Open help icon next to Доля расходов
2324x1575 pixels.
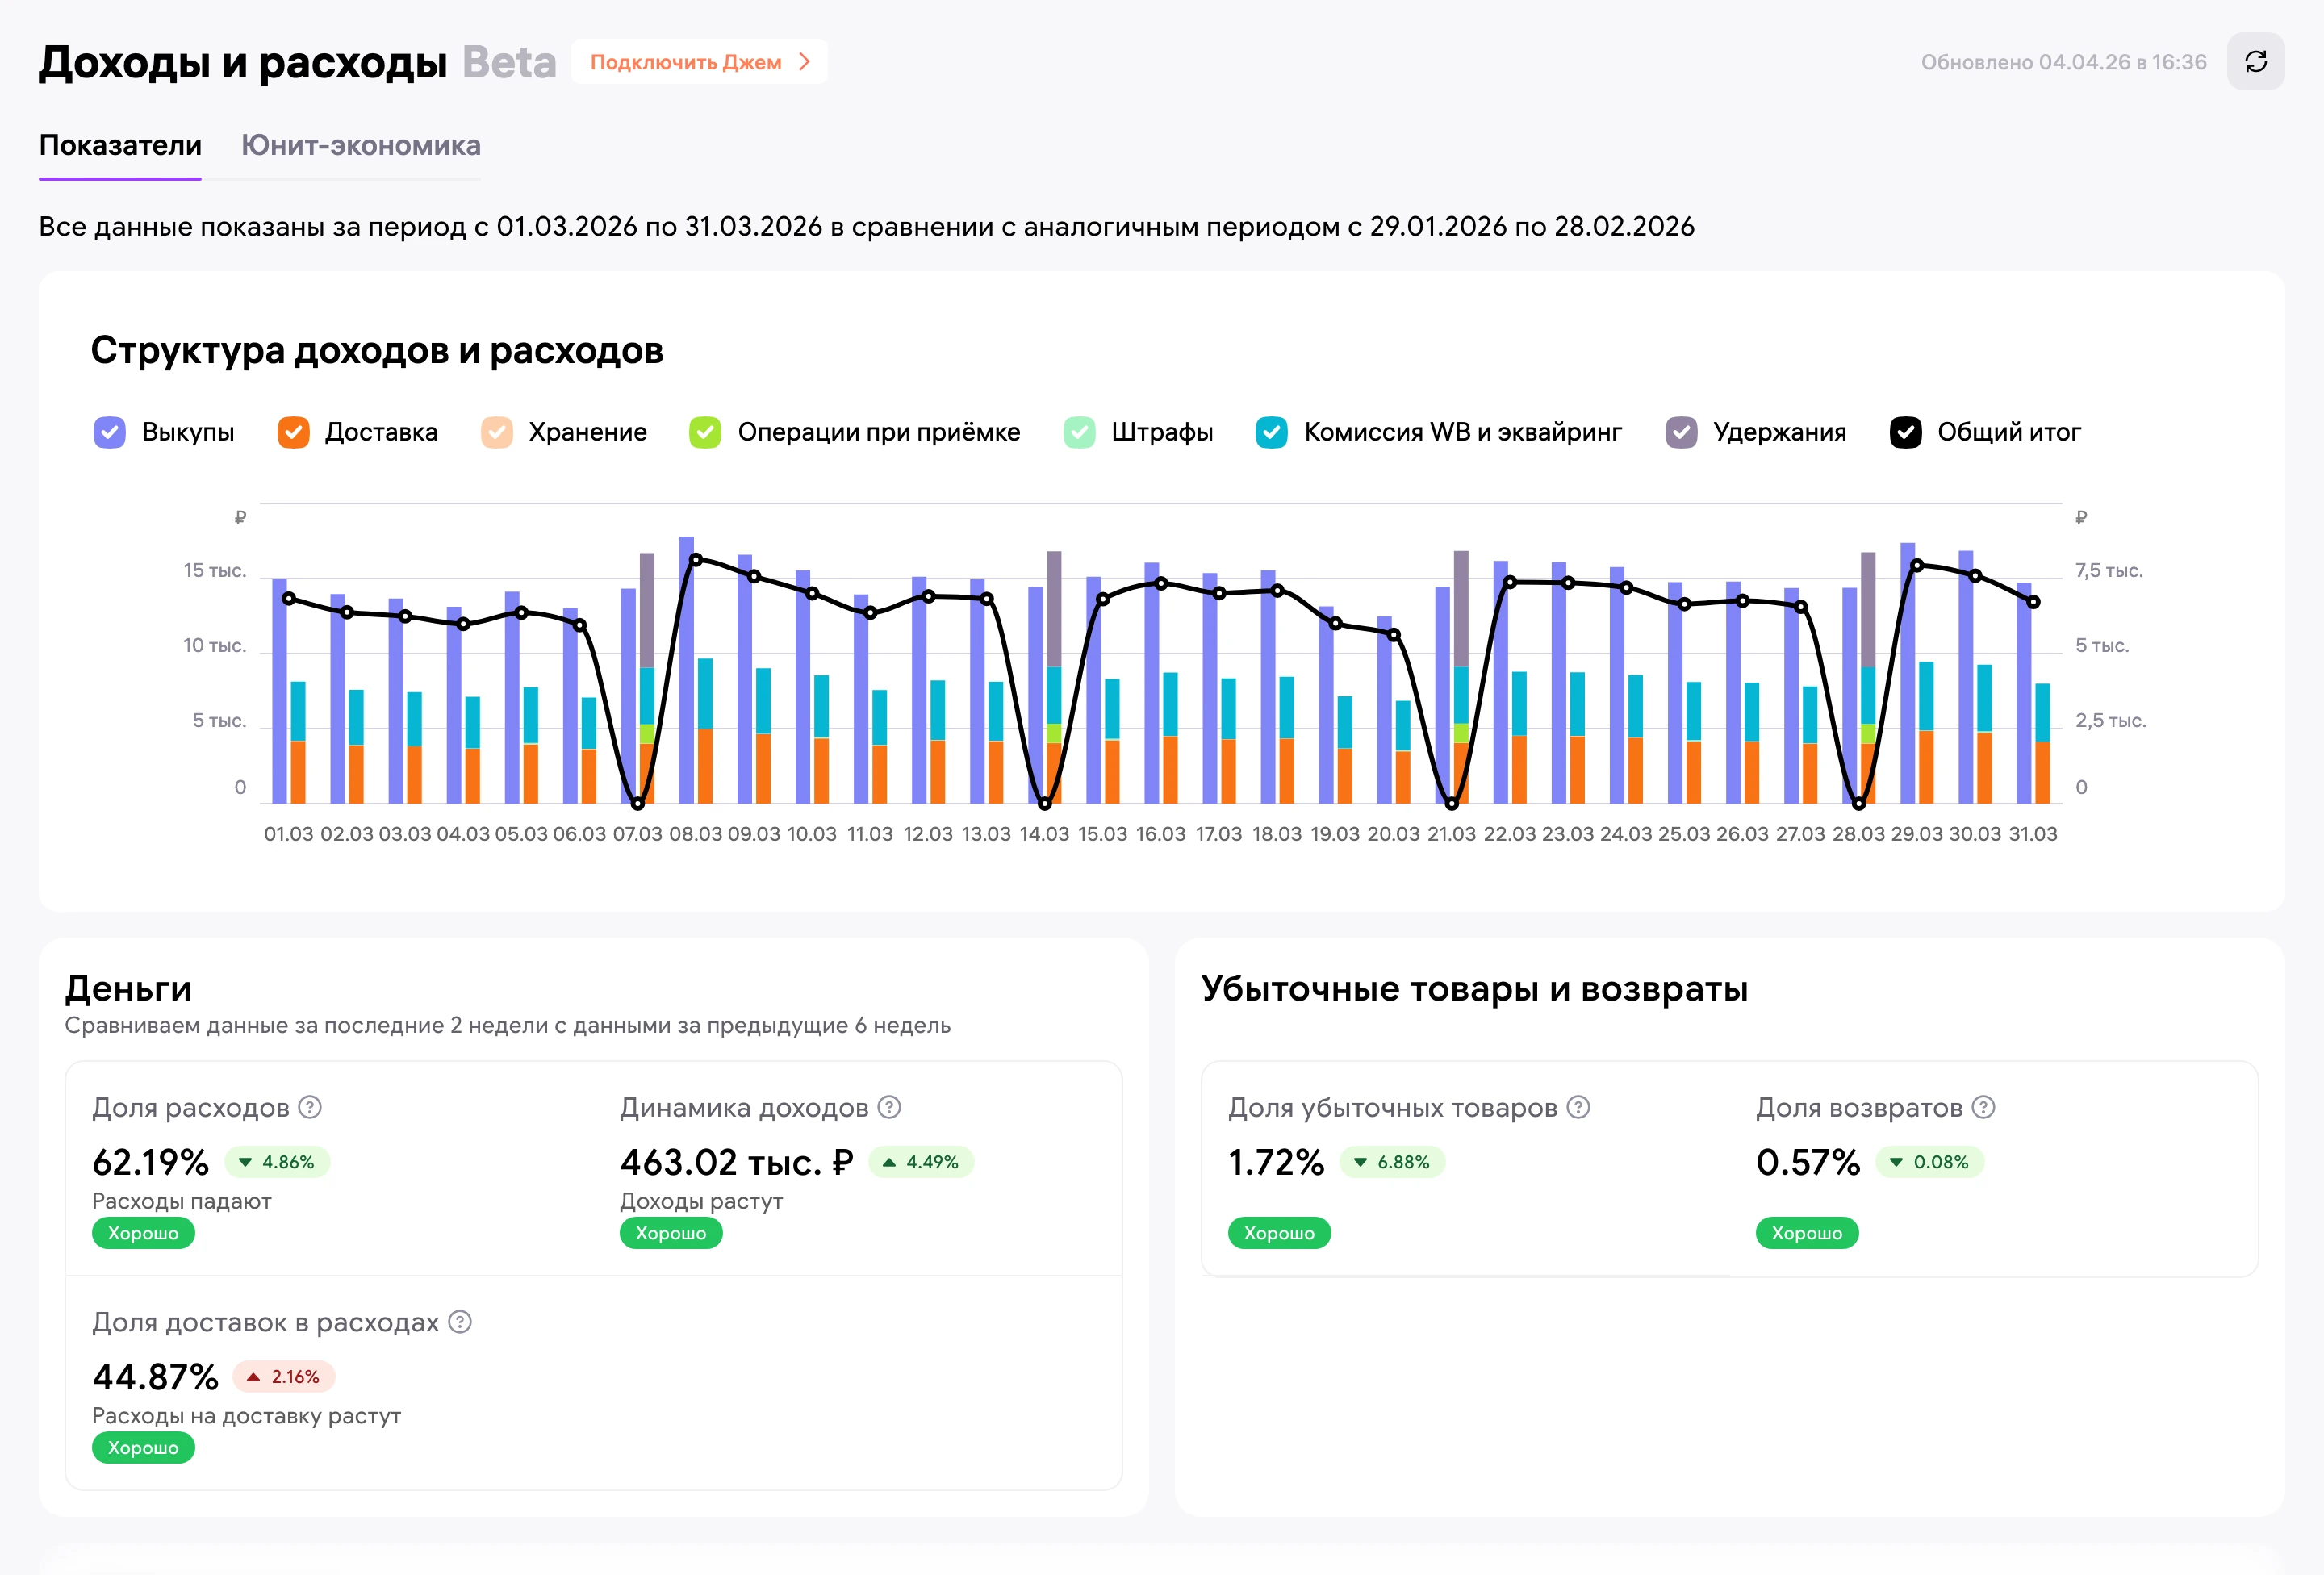tap(310, 1107)
